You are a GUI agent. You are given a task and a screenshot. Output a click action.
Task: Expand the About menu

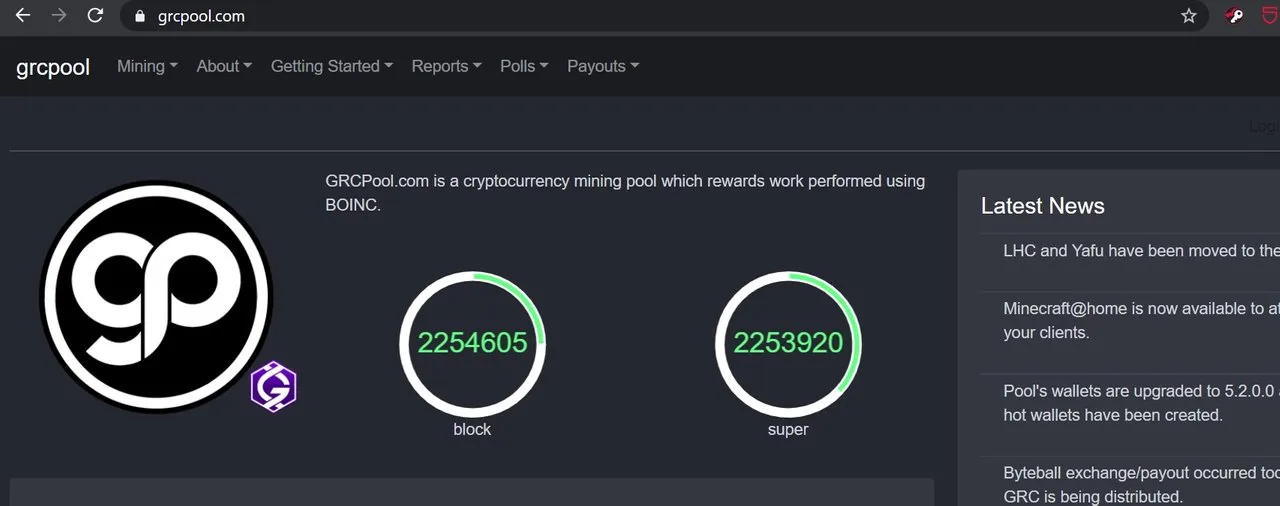click(x=224, y=66)
